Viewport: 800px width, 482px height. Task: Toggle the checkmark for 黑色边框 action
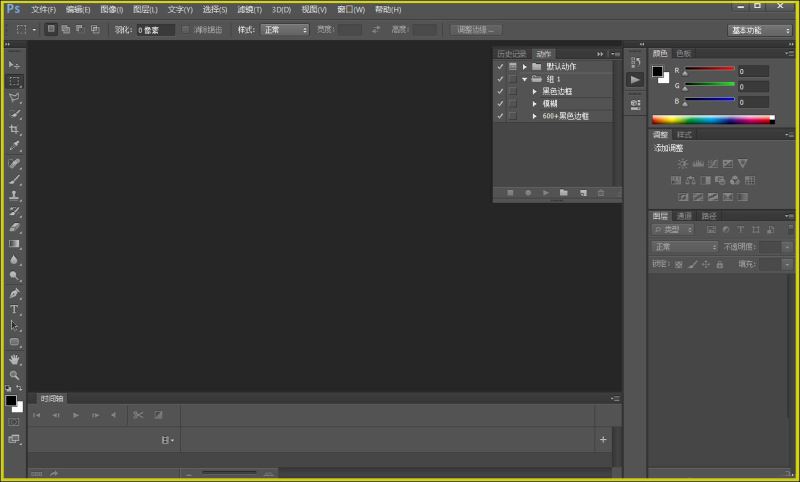(500, 91)
